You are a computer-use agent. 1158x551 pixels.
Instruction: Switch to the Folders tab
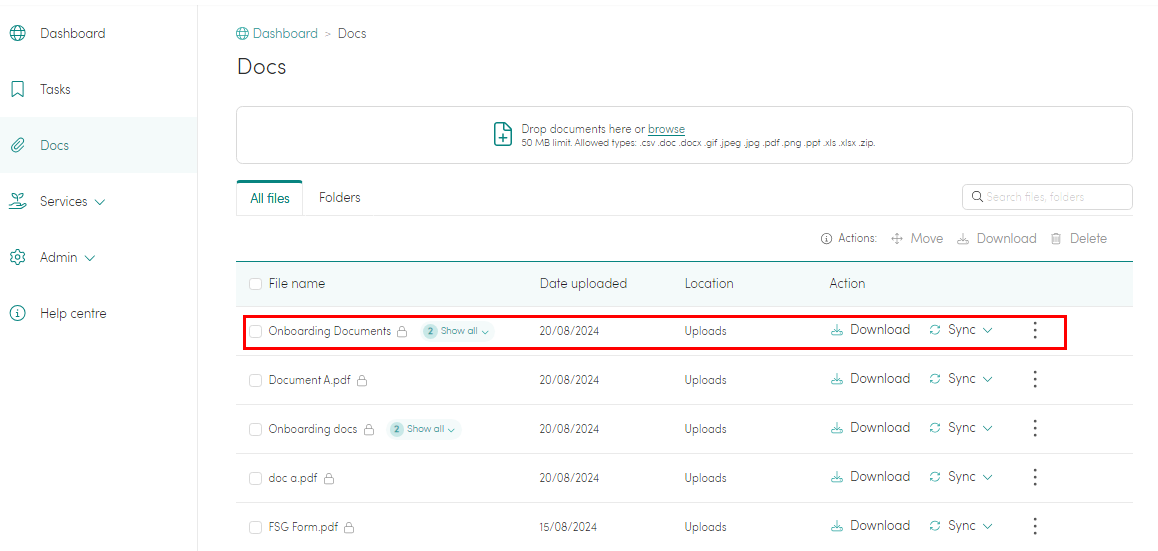339,198
